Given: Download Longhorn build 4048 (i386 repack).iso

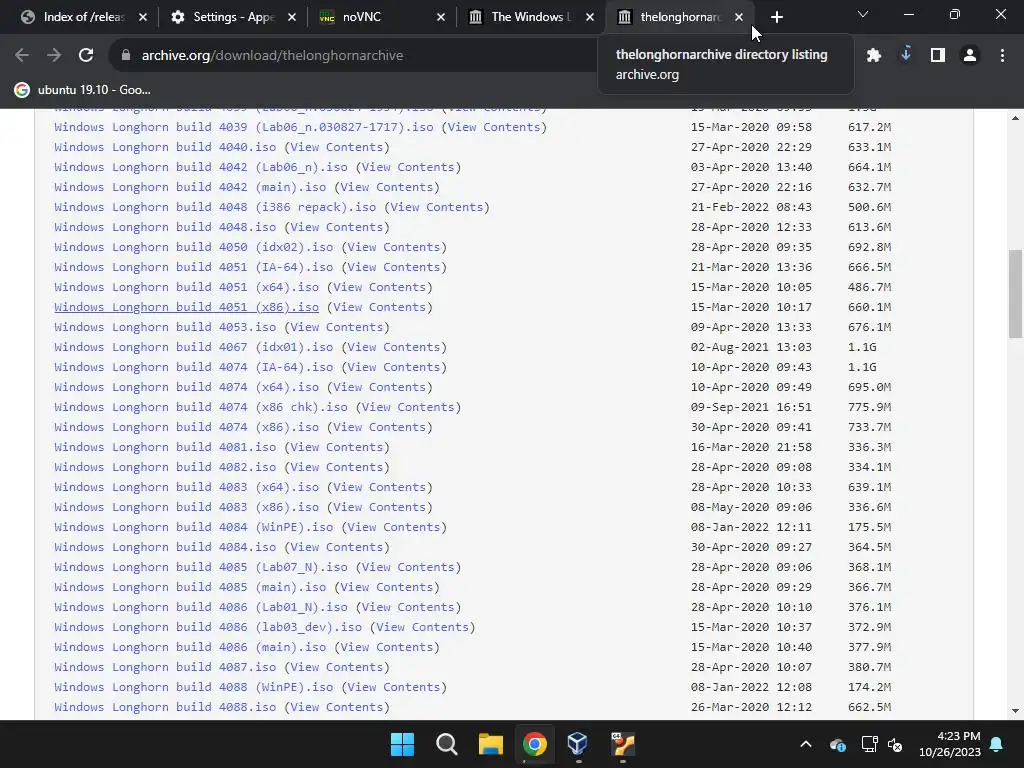Looking at the screenshot, I should point(215,207).
